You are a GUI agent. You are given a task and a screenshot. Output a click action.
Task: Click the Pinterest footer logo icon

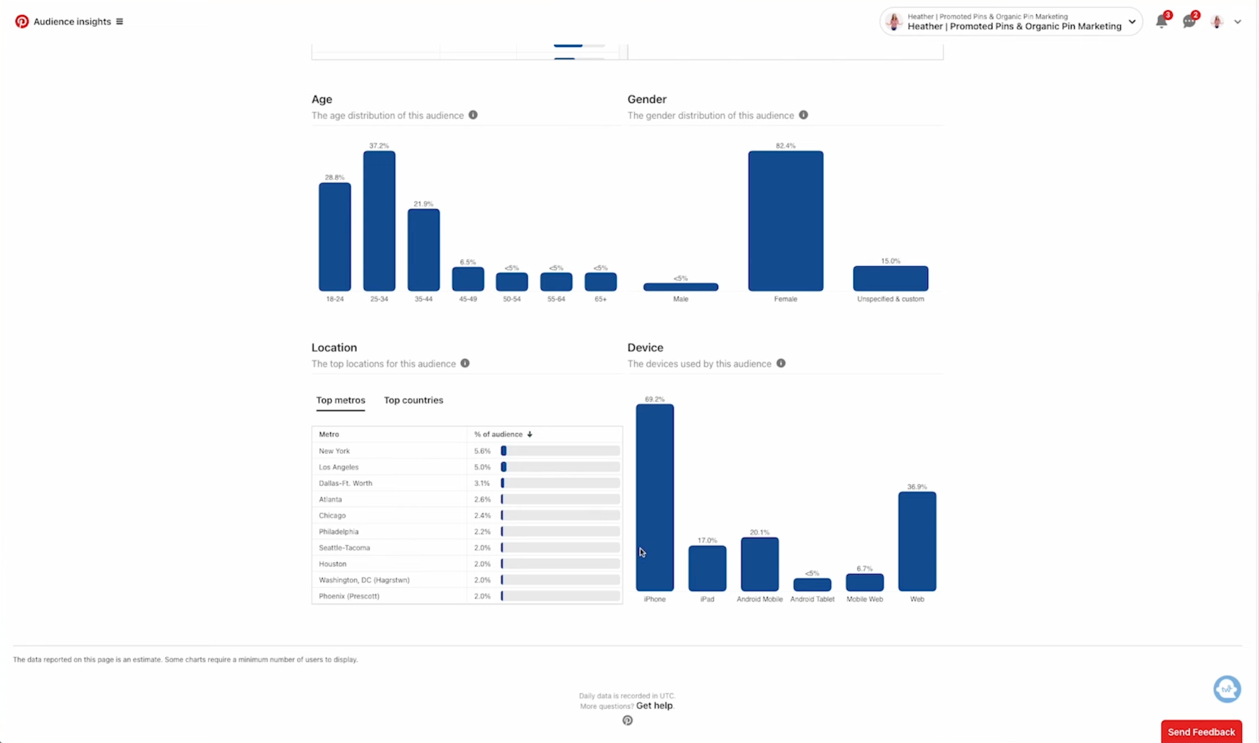pos(627,720)
